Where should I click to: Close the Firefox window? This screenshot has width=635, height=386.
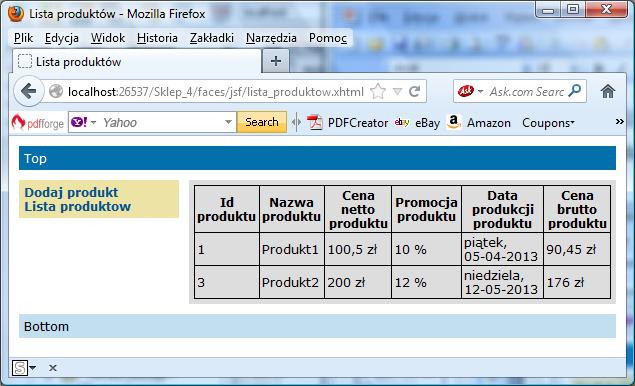[x=606, y=10]
